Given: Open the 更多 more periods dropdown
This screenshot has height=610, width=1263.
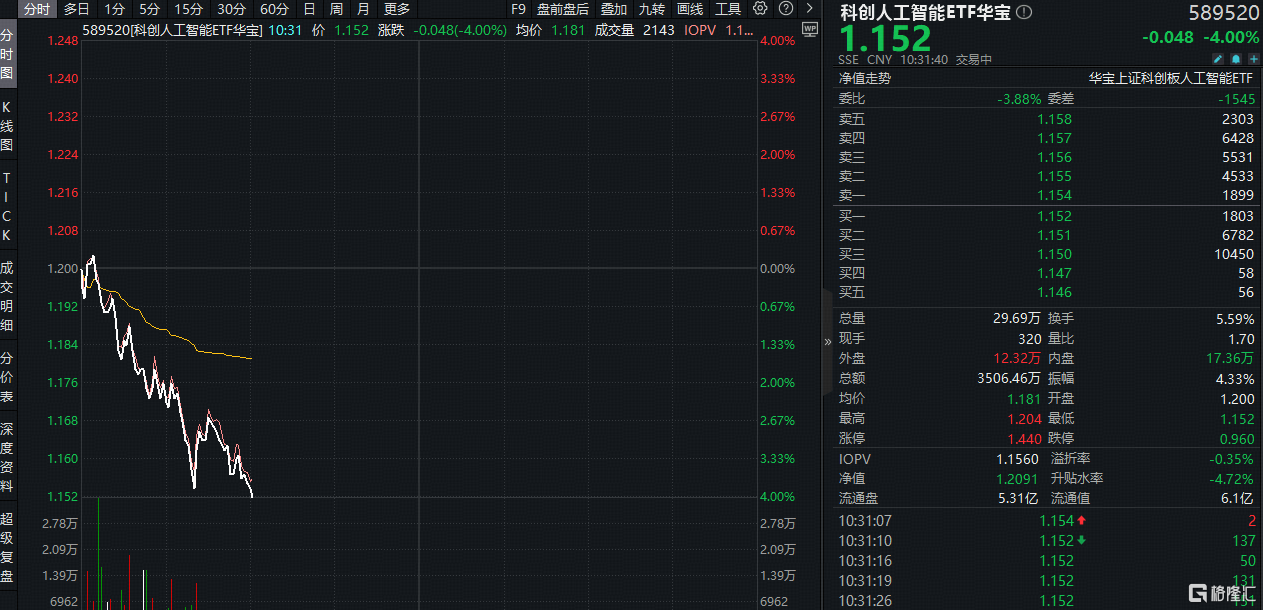Looking at the screenshot, I should pyautogui.click(x=397, y=9).
